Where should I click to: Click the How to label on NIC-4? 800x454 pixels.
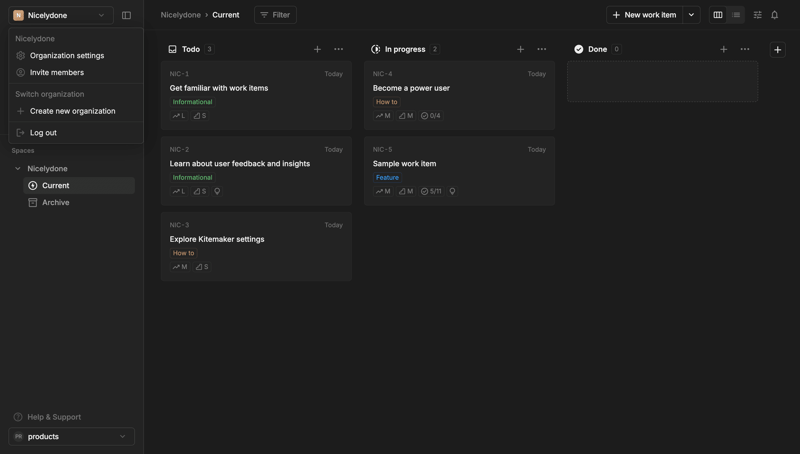[x=386, y=102]
